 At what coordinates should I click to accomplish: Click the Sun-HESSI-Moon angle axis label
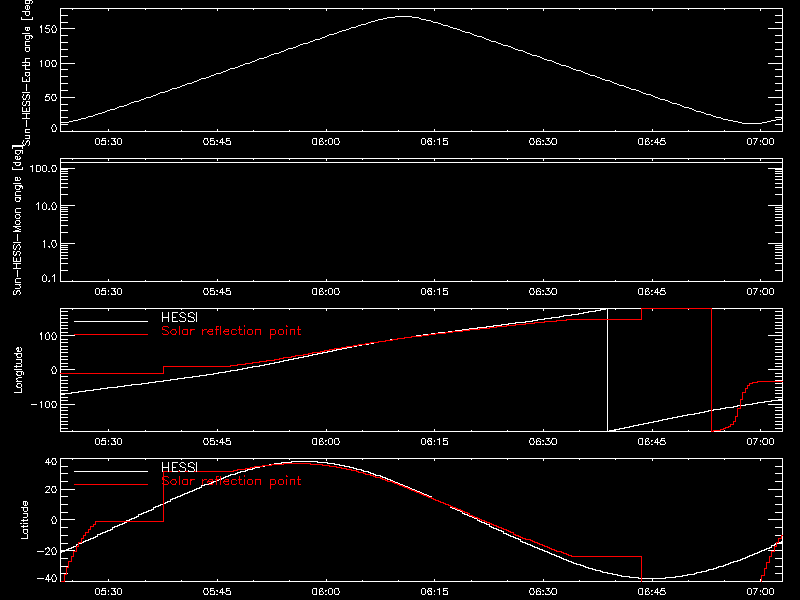(17, 220)
